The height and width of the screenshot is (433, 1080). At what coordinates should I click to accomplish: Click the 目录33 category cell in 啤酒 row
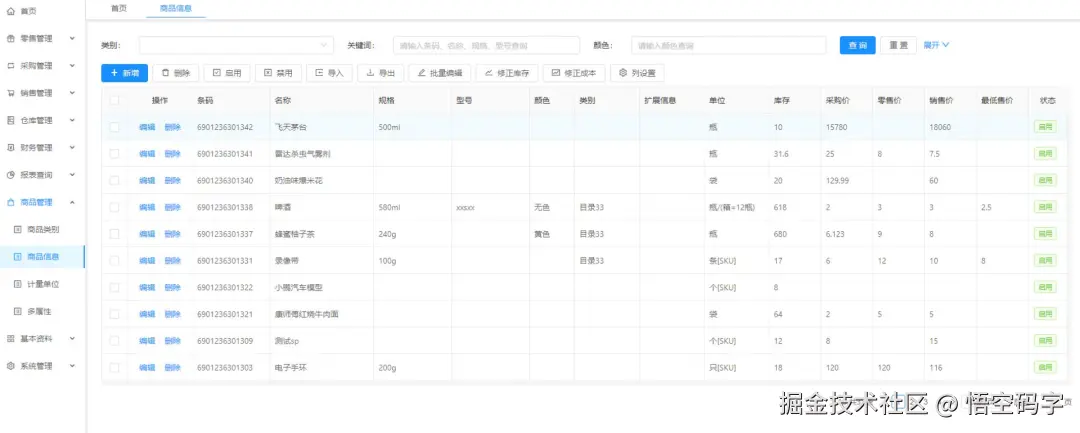(x=592, y=207)
